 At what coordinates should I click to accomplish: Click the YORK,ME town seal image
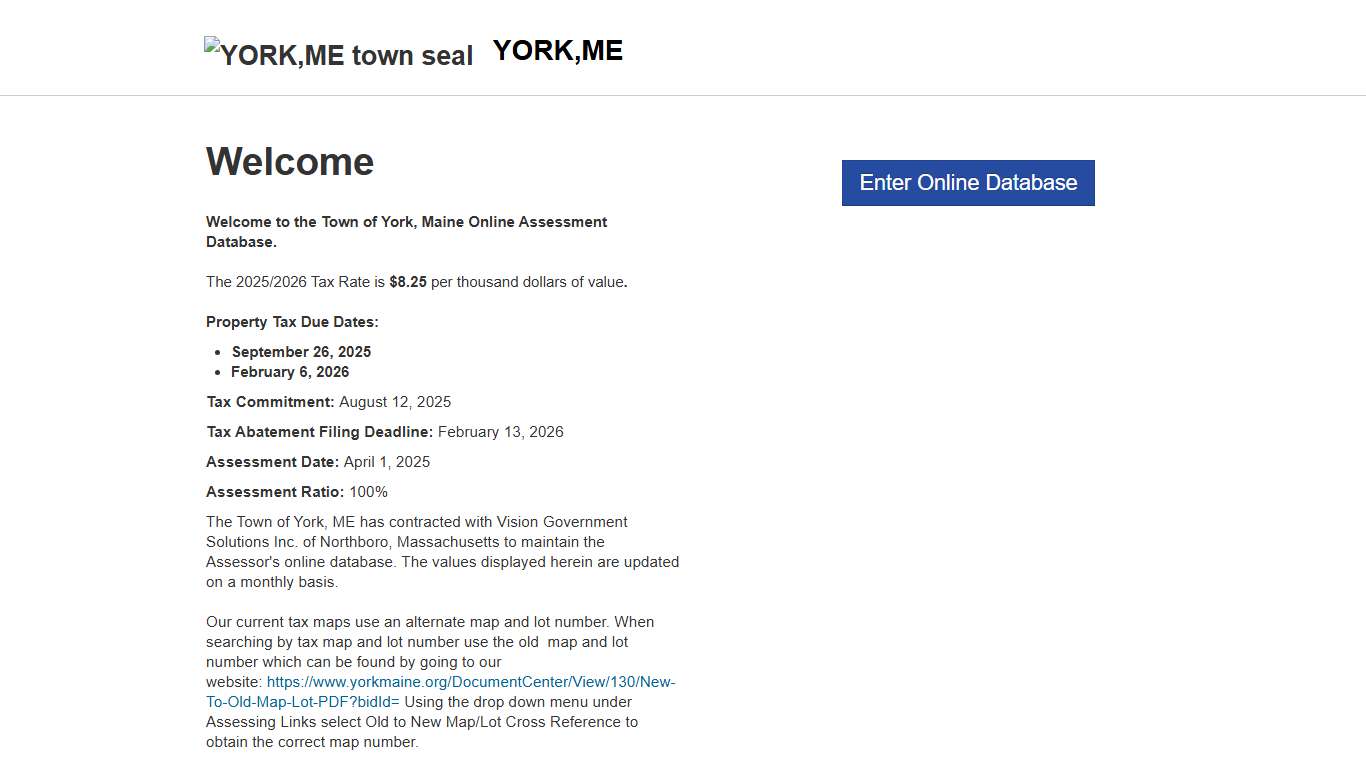pos(338,55)
